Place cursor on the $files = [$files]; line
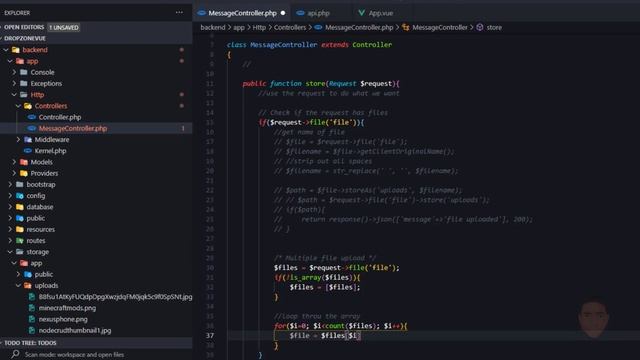This screenshot has width=640, height=360. (325, 287)
